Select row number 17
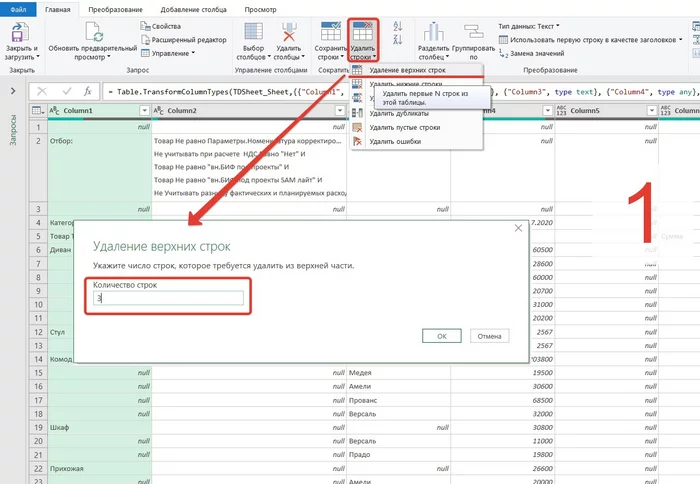Image resolution: width=700 pixels, height=484 pixels. [38, 401]
